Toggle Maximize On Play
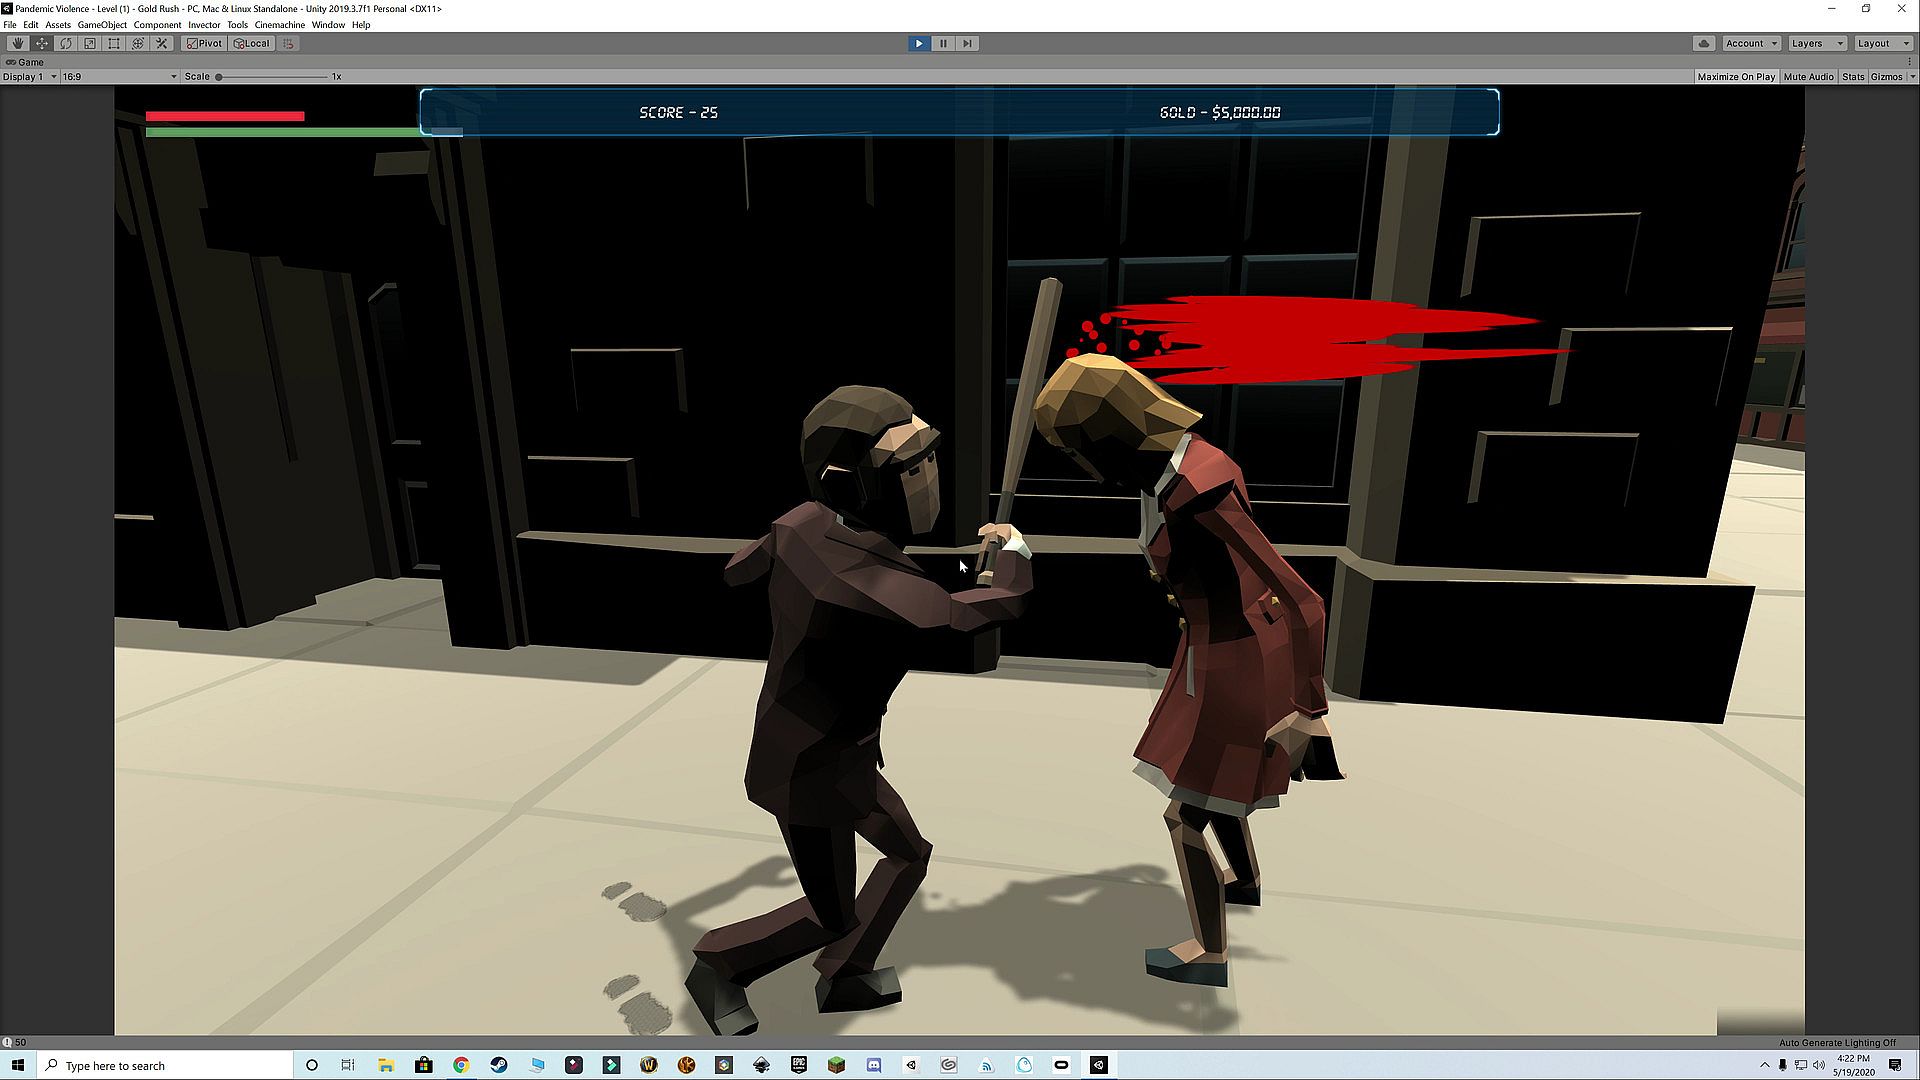This screenshot has height=1080, width=1920. [x=1736, y=76]
